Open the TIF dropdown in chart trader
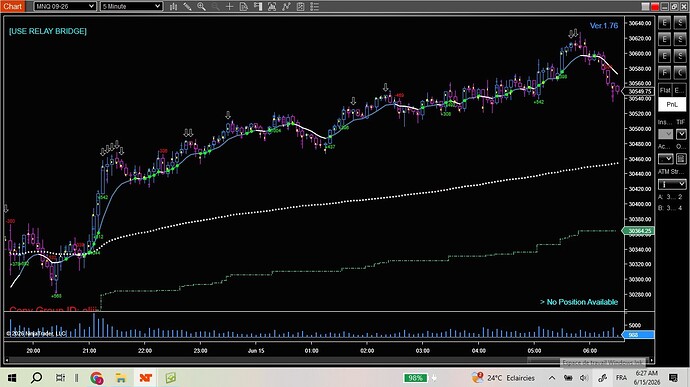 681,134
